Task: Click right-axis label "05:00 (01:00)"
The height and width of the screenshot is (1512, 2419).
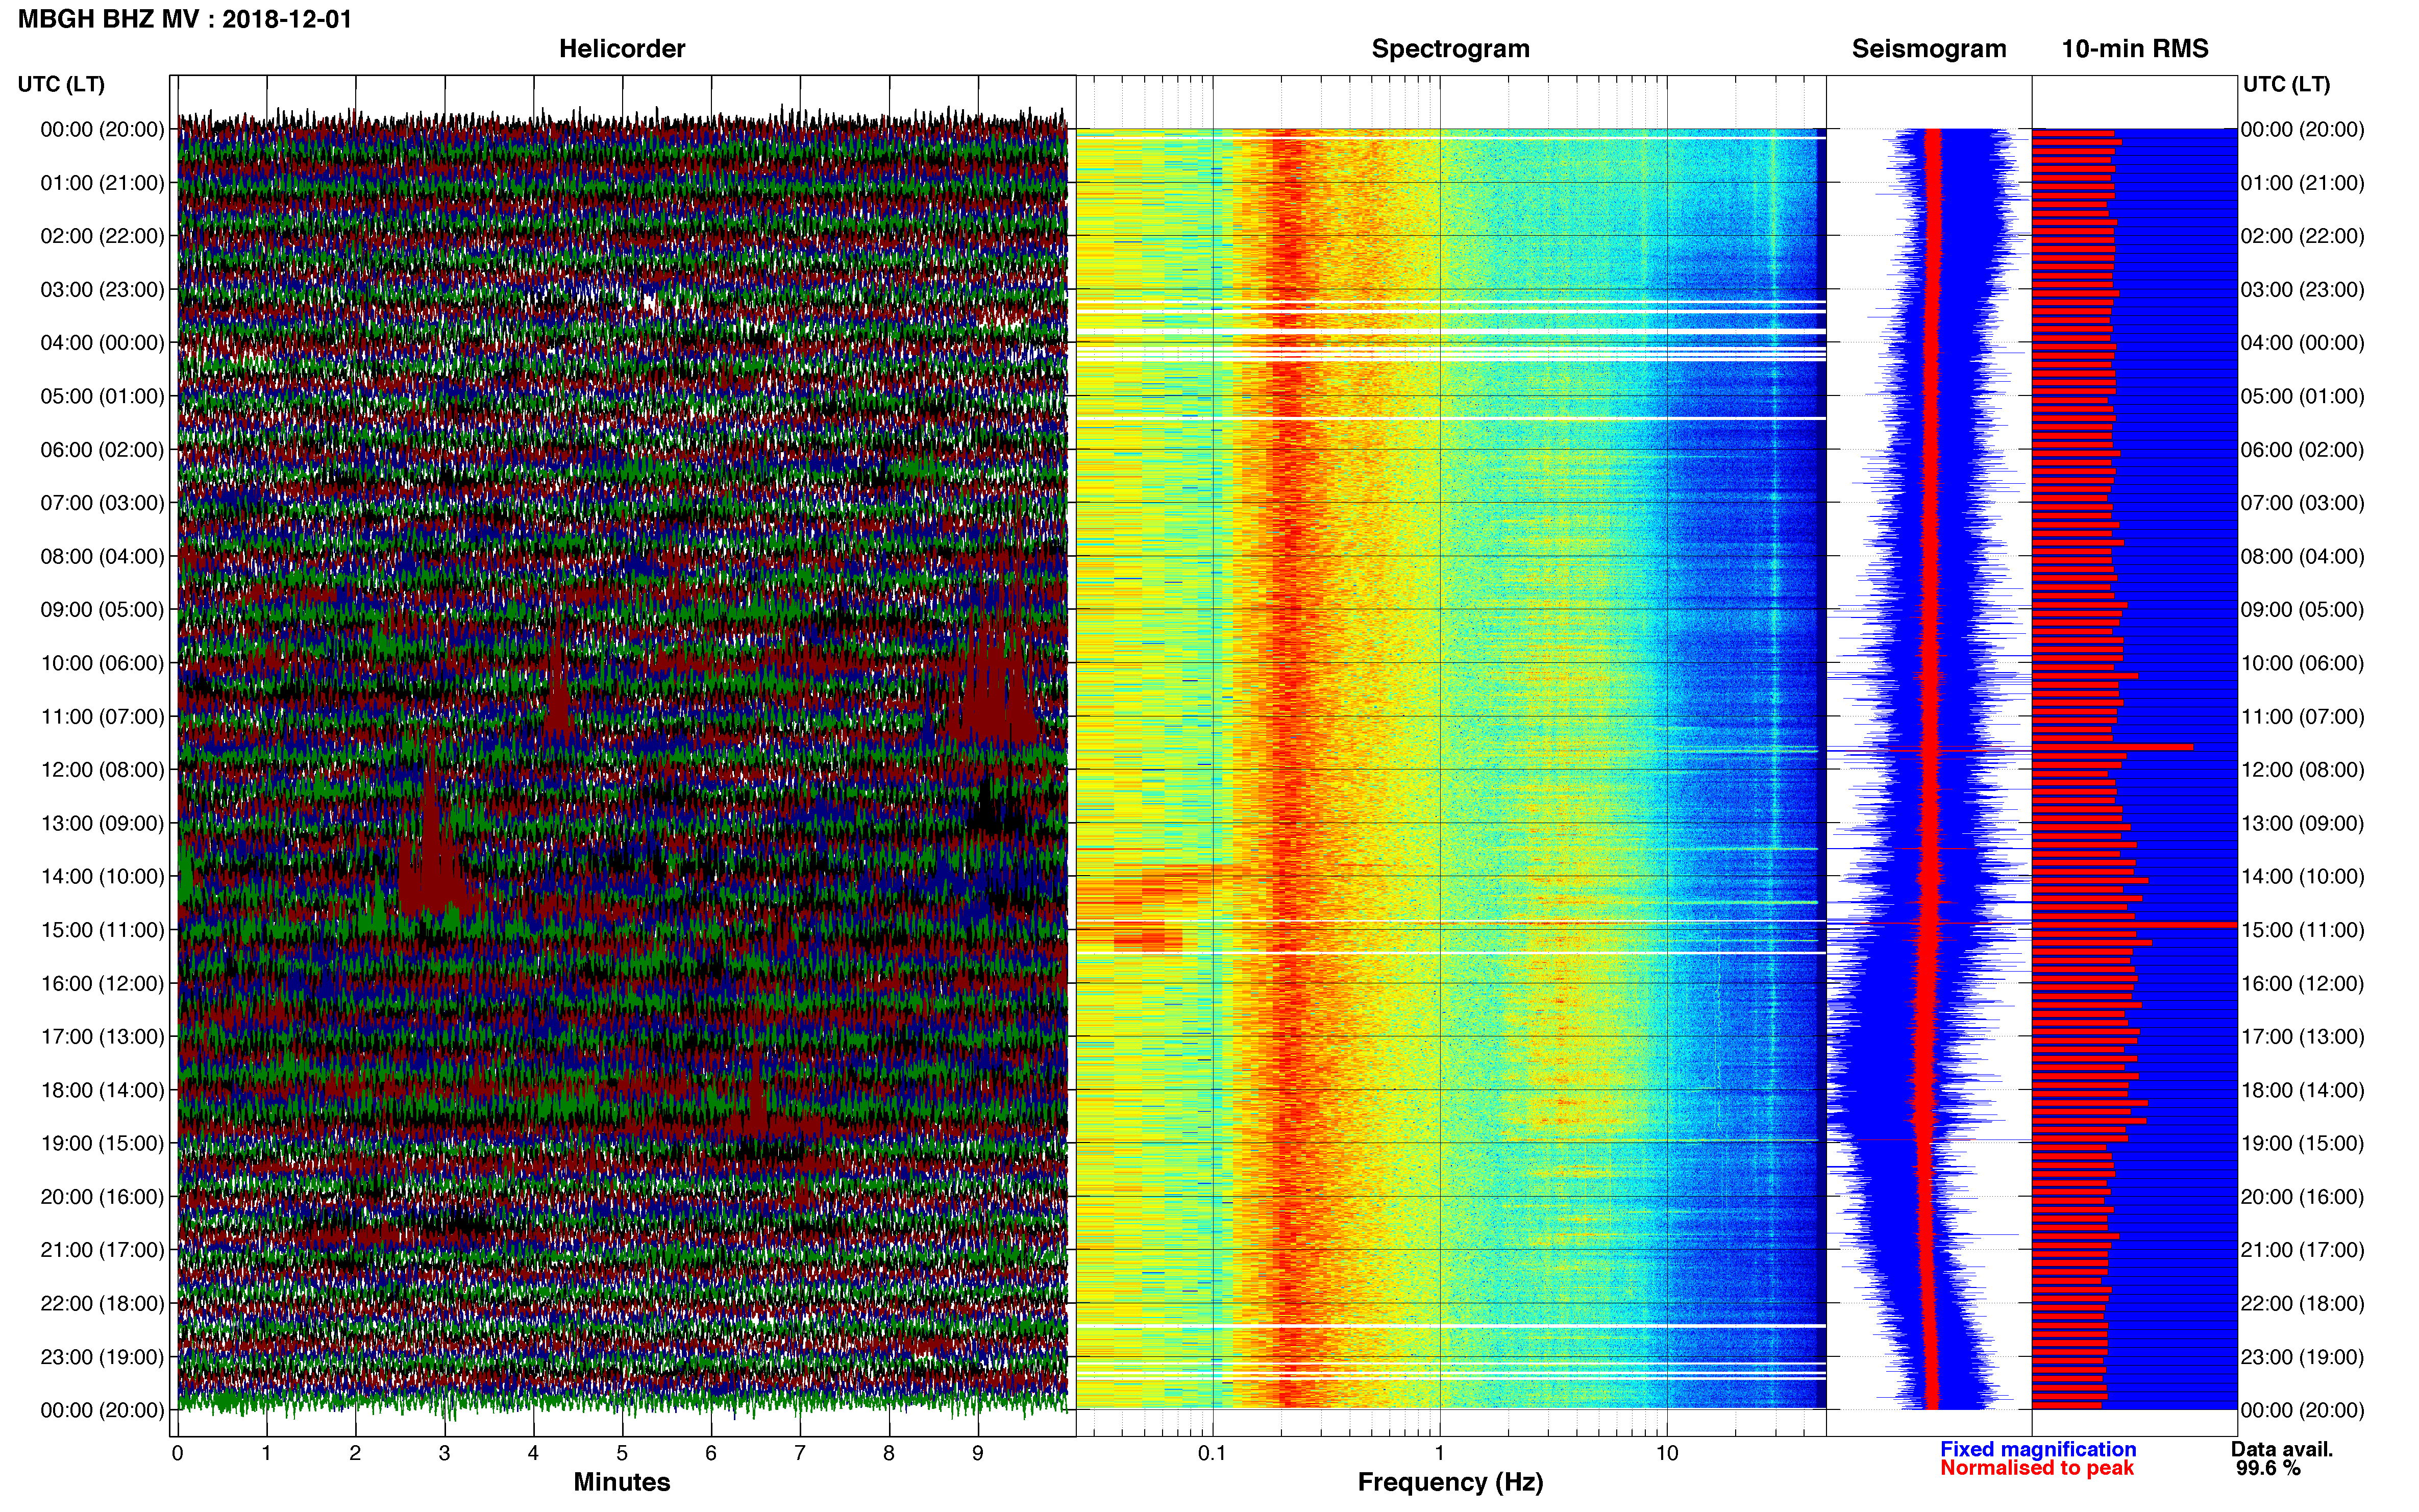Action: 2302,396
